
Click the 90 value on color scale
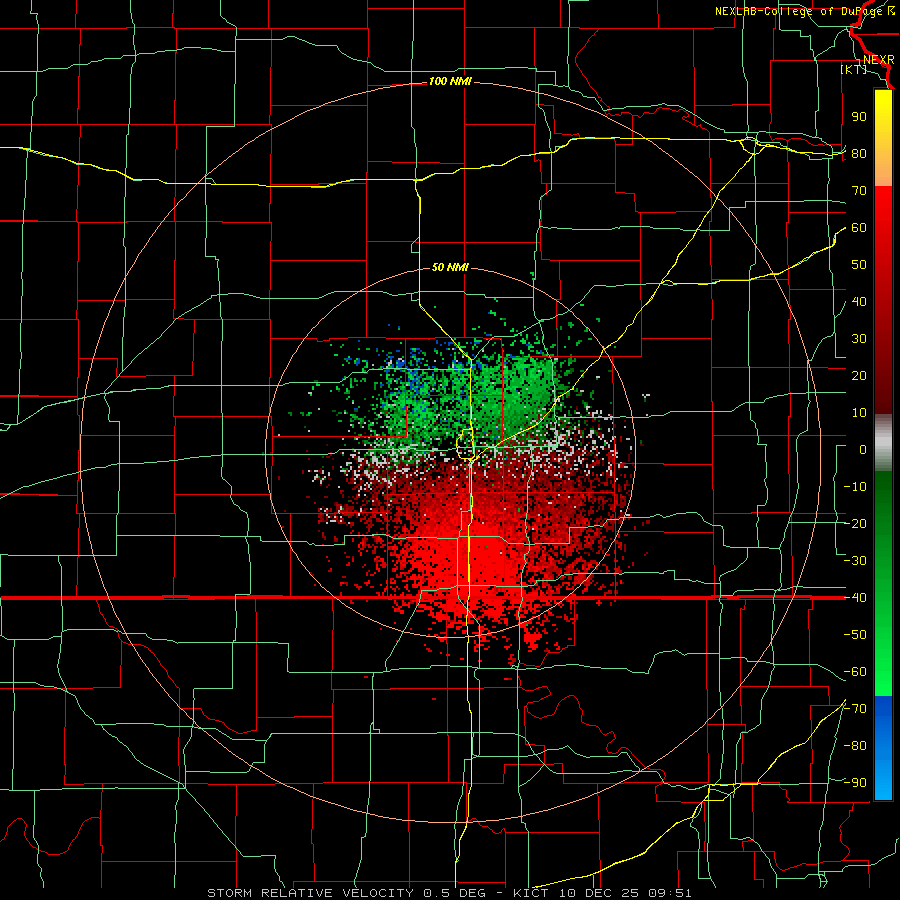point(859,117)
